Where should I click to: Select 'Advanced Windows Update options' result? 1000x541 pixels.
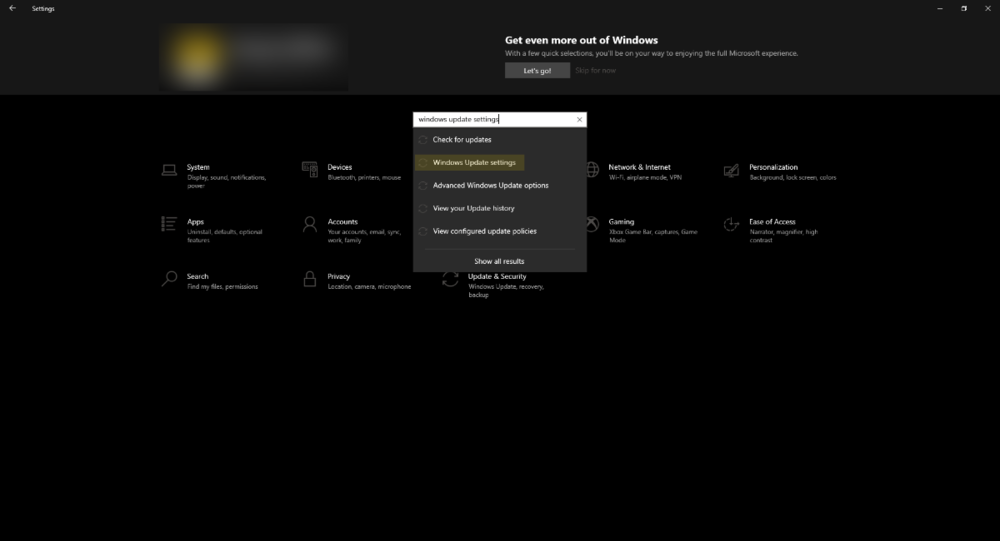pyautogui.click(x=490, y=185)
